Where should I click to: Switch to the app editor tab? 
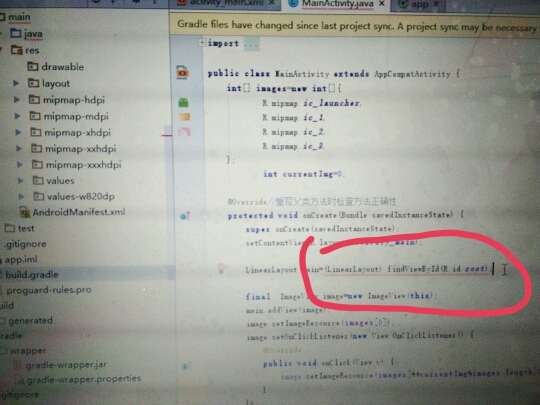click(x=419, y=4)
